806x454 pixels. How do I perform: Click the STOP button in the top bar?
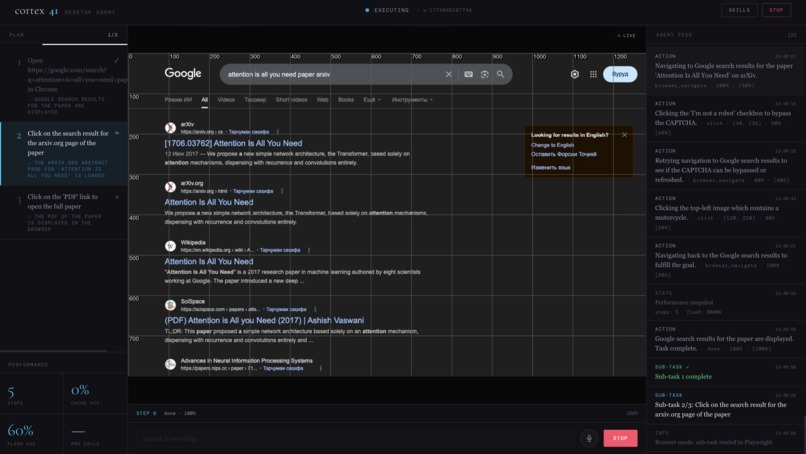pyautogui.click(x=776, y=10)
